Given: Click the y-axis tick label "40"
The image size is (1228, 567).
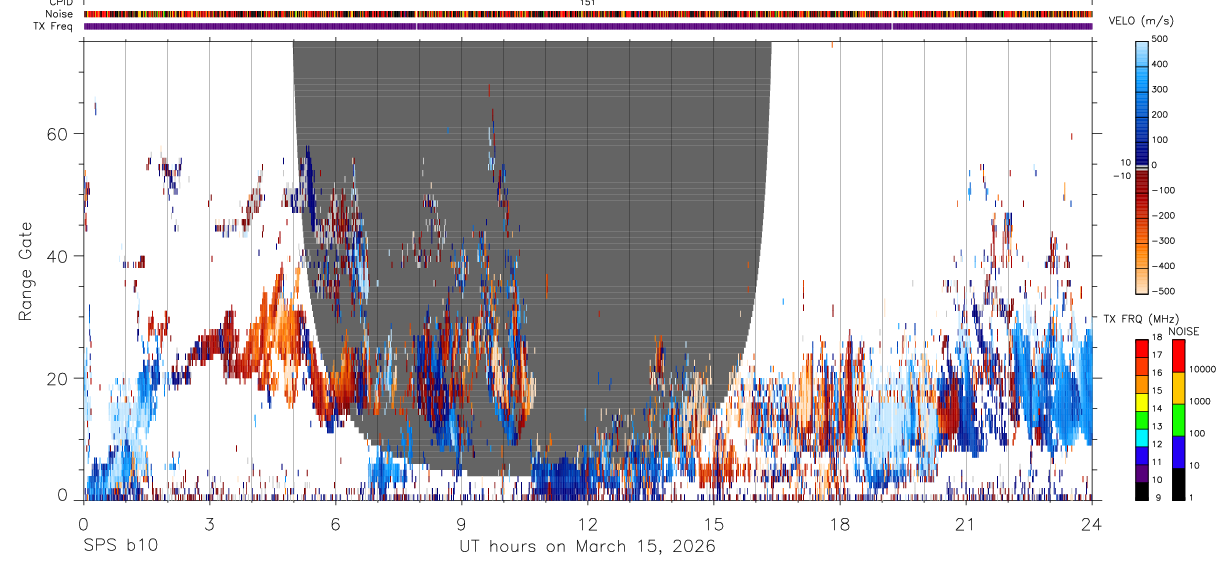Looking at the screenshot, I should (59, 256).
